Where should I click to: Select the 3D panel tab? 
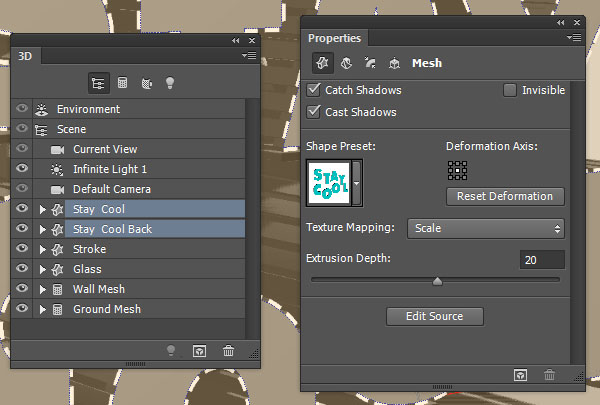coord(25,56)
